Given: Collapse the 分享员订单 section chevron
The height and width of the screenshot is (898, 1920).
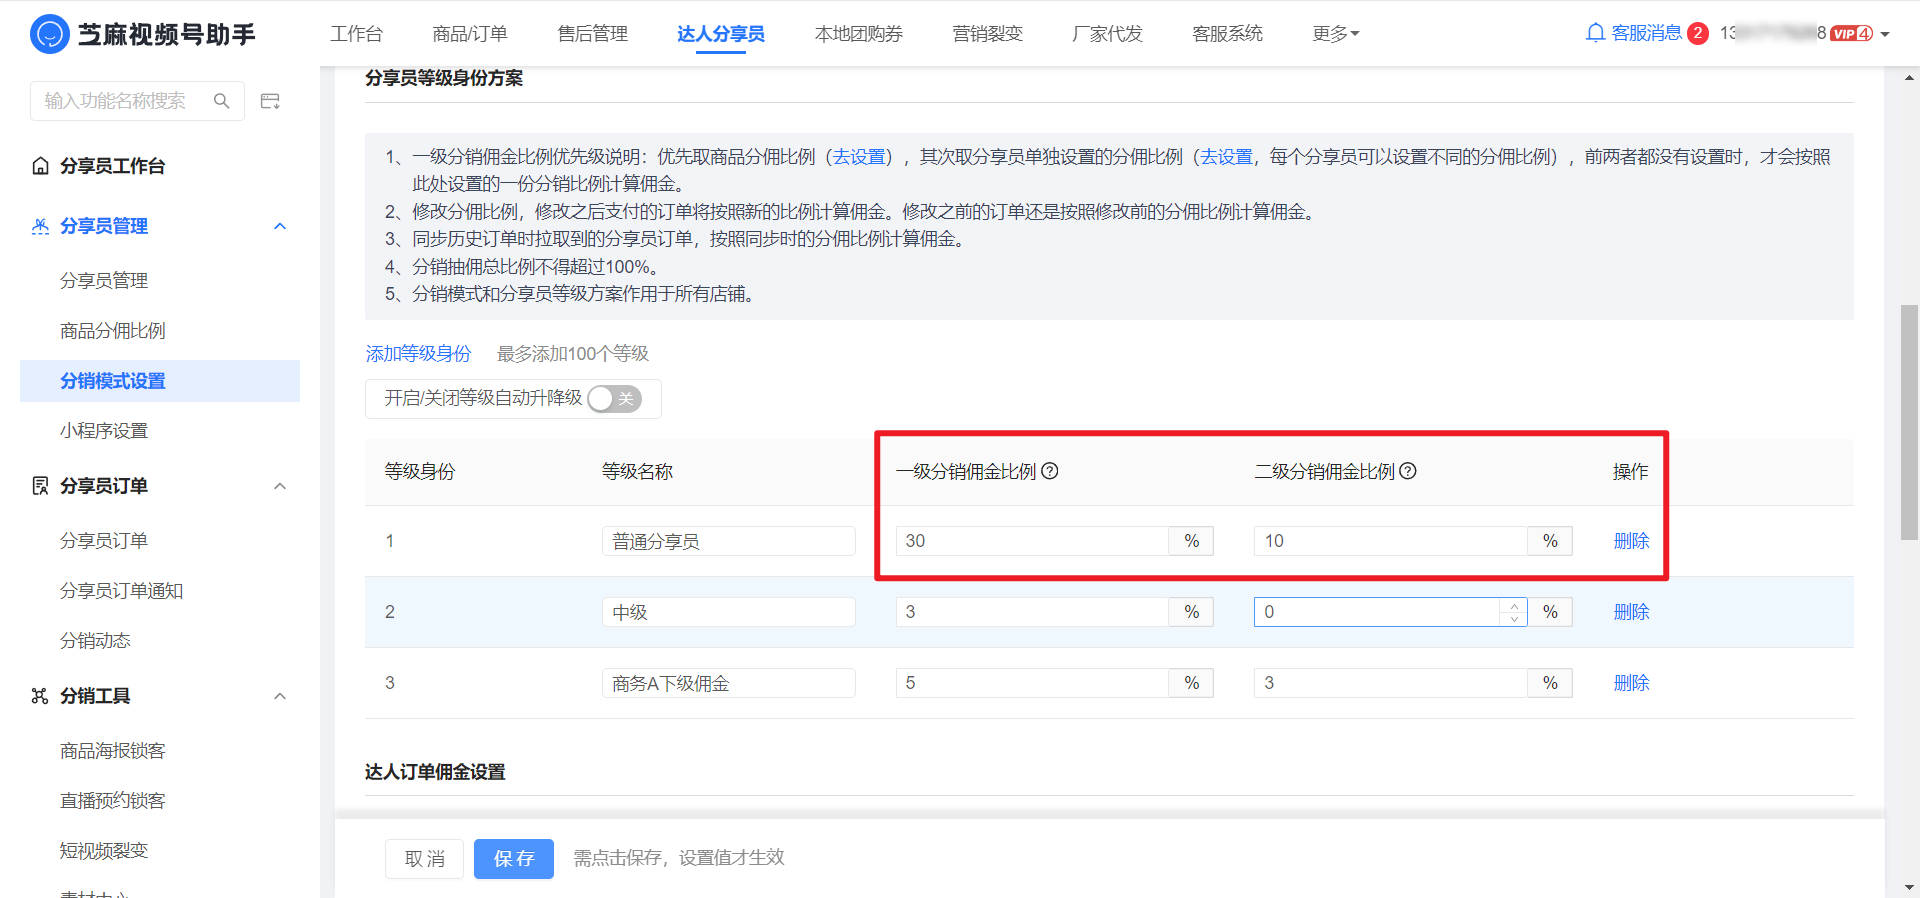Looking at the screenshot, I should click(x=280, y=486).
